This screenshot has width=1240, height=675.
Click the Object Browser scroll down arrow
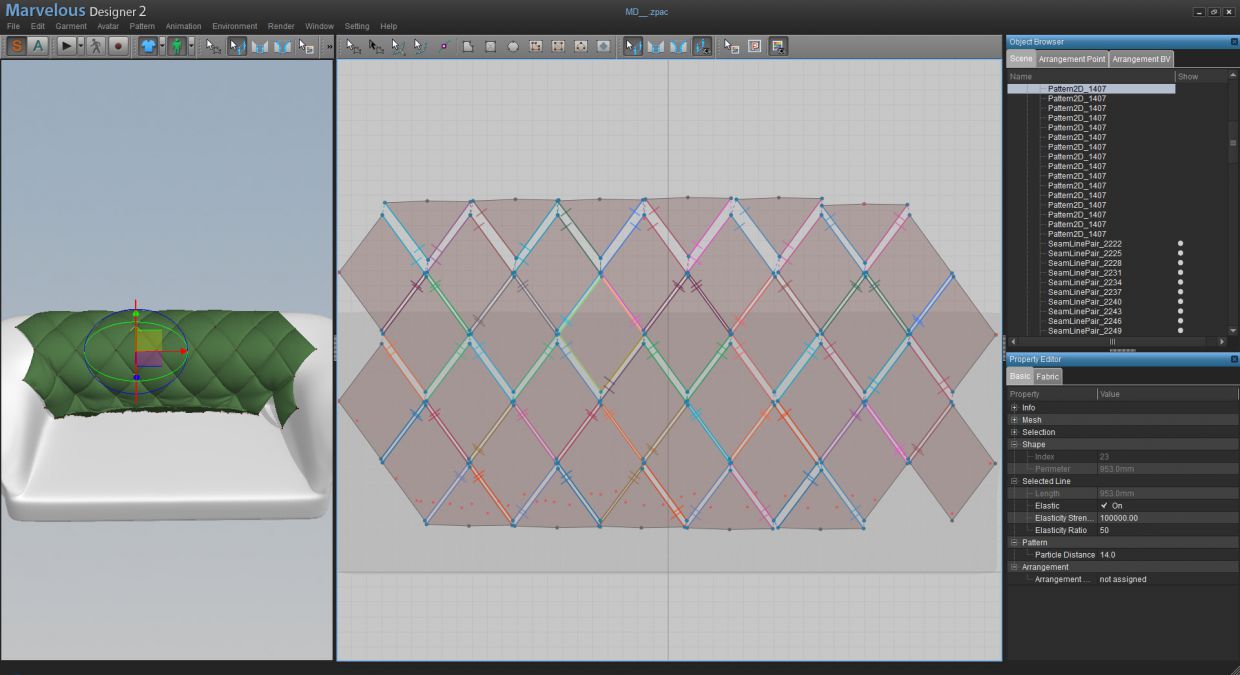tap(1233, 331)
